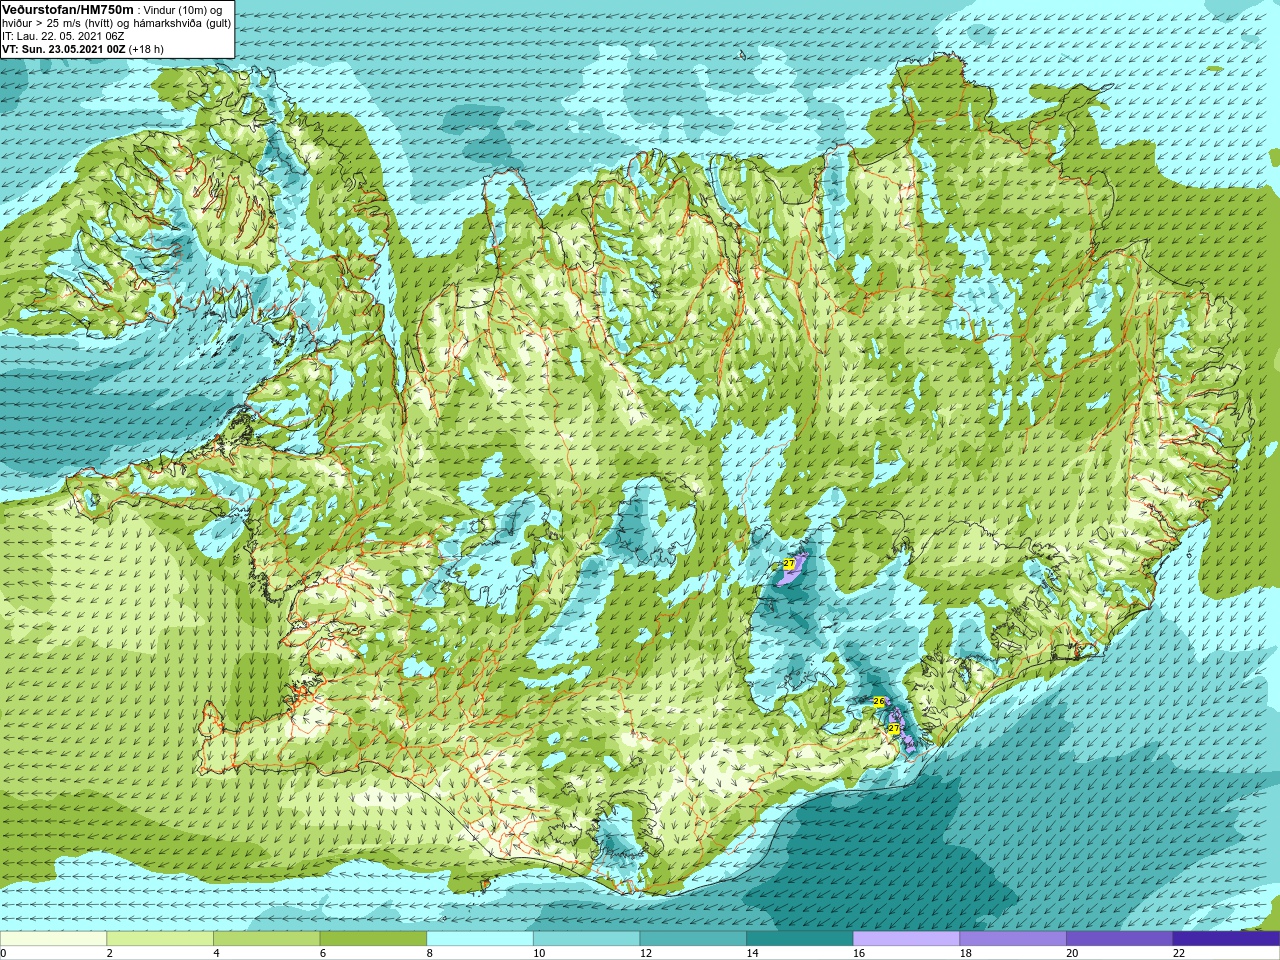Choose the 10–12 m/s light teal legend swatch

point(586,939)
